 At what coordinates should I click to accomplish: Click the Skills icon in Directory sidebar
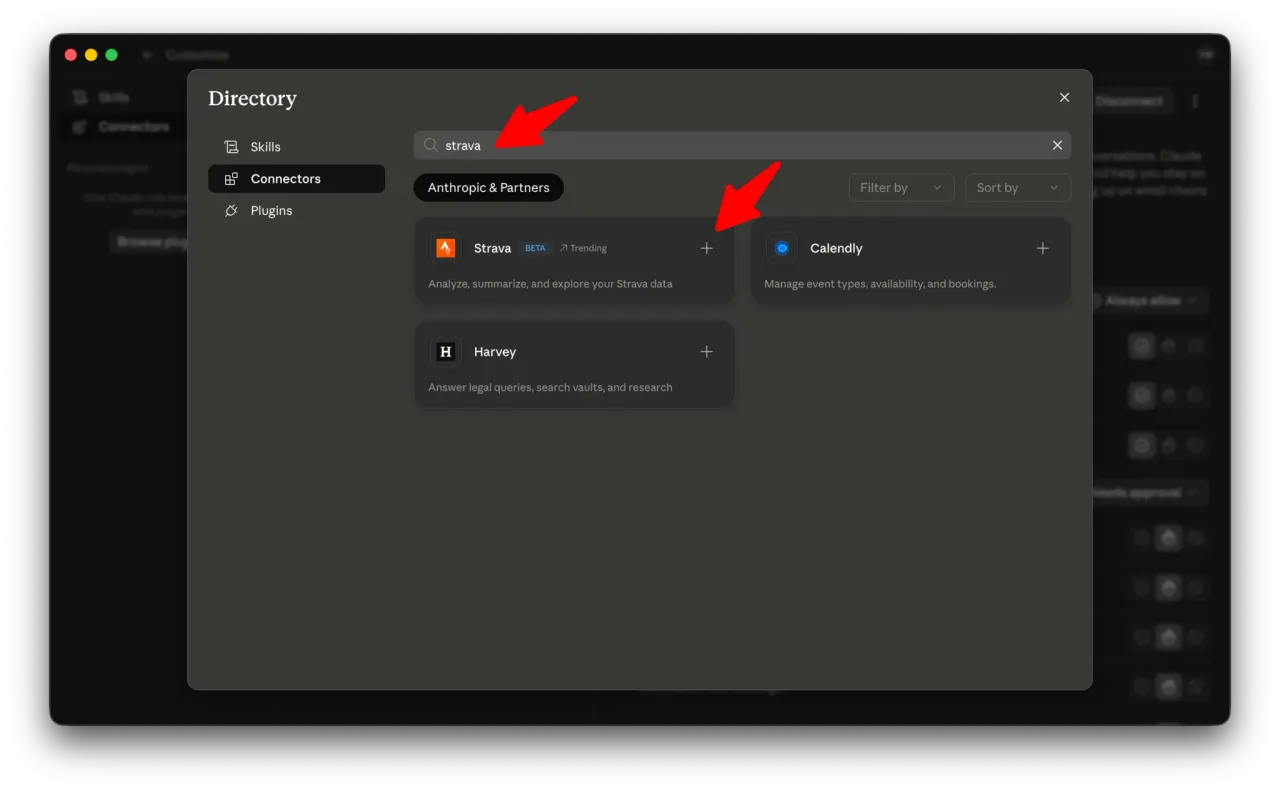231,147
